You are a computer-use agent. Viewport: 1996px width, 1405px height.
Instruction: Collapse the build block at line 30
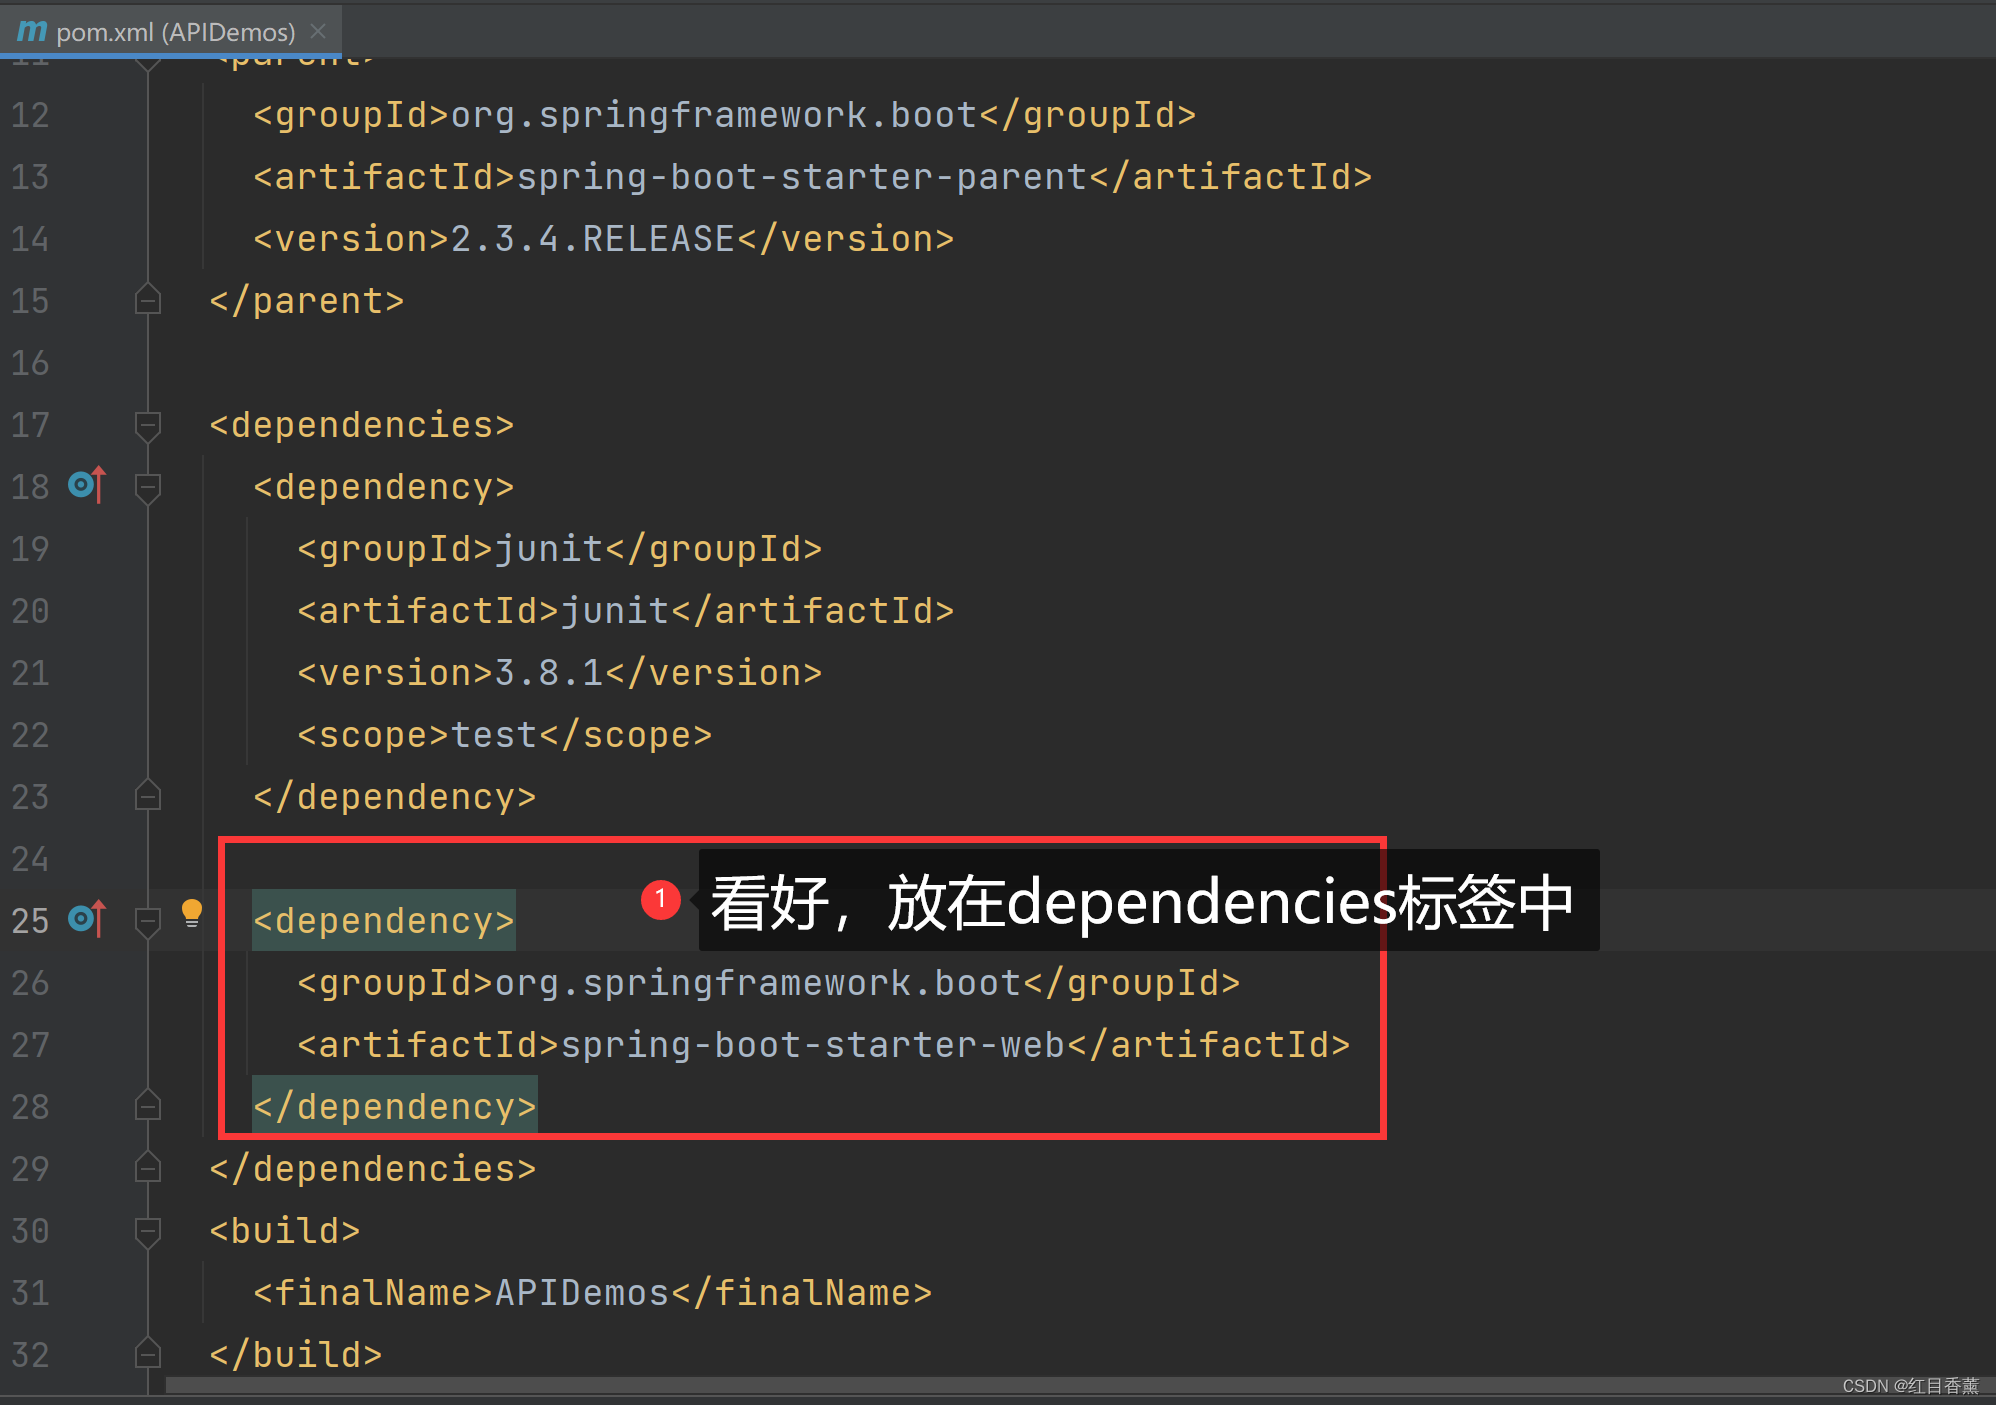tap(148, 1231)
